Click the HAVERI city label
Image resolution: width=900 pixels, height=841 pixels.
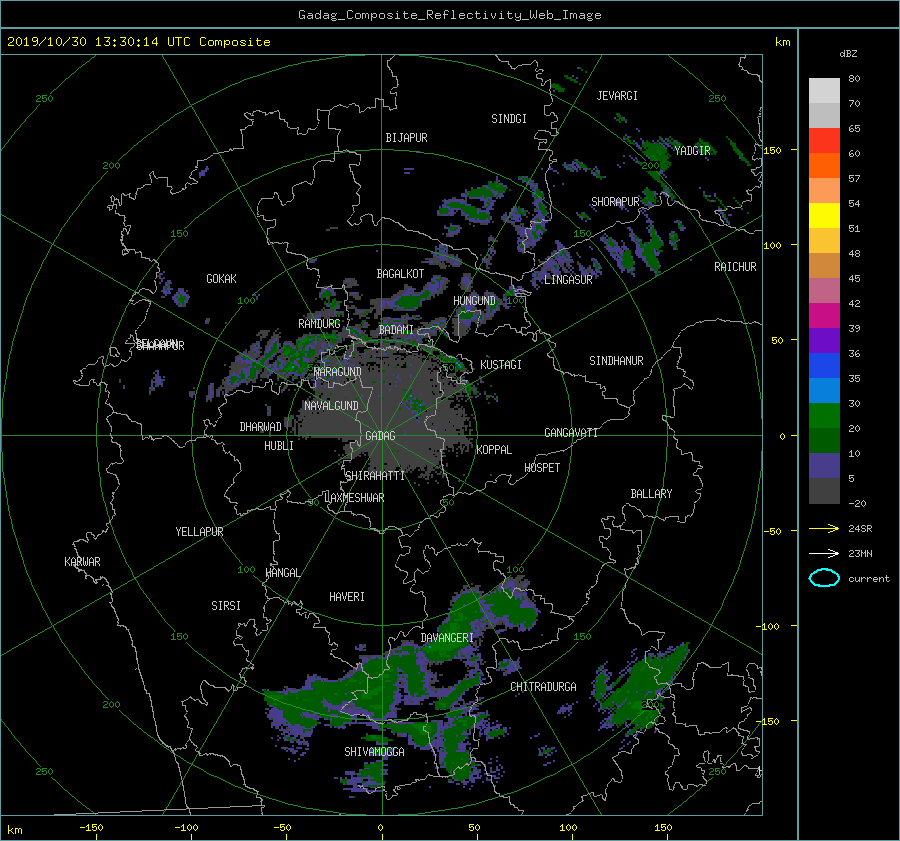coord(347,597)
